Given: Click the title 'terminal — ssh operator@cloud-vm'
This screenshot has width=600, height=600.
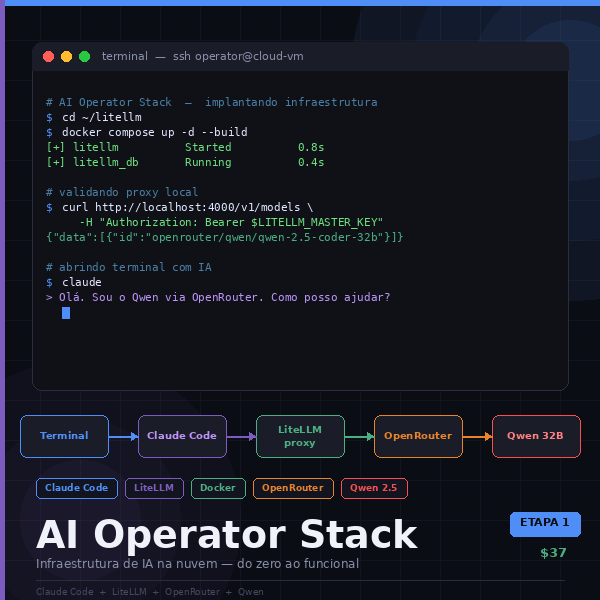Looking at the screenshot, I should (x=202, y=56).
